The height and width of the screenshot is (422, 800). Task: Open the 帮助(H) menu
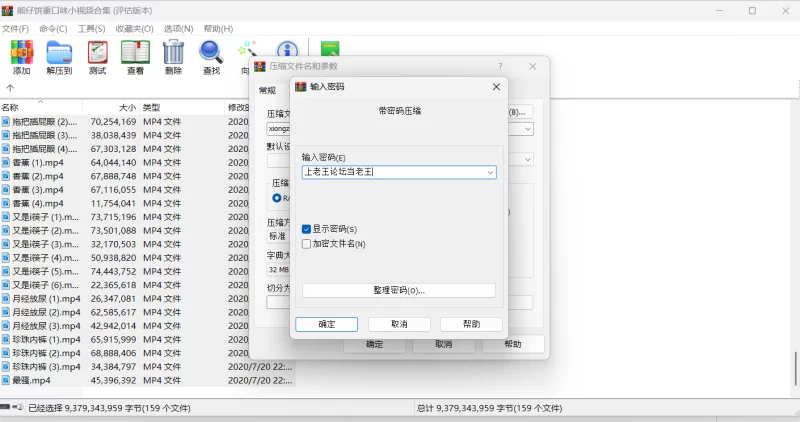[218, 29]
